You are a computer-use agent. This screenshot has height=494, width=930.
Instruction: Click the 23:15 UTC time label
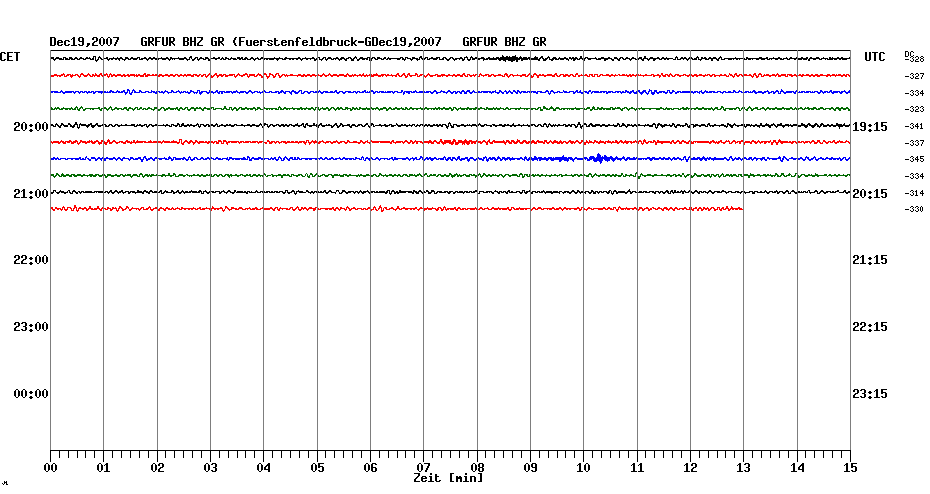click(x=870, y=394)
